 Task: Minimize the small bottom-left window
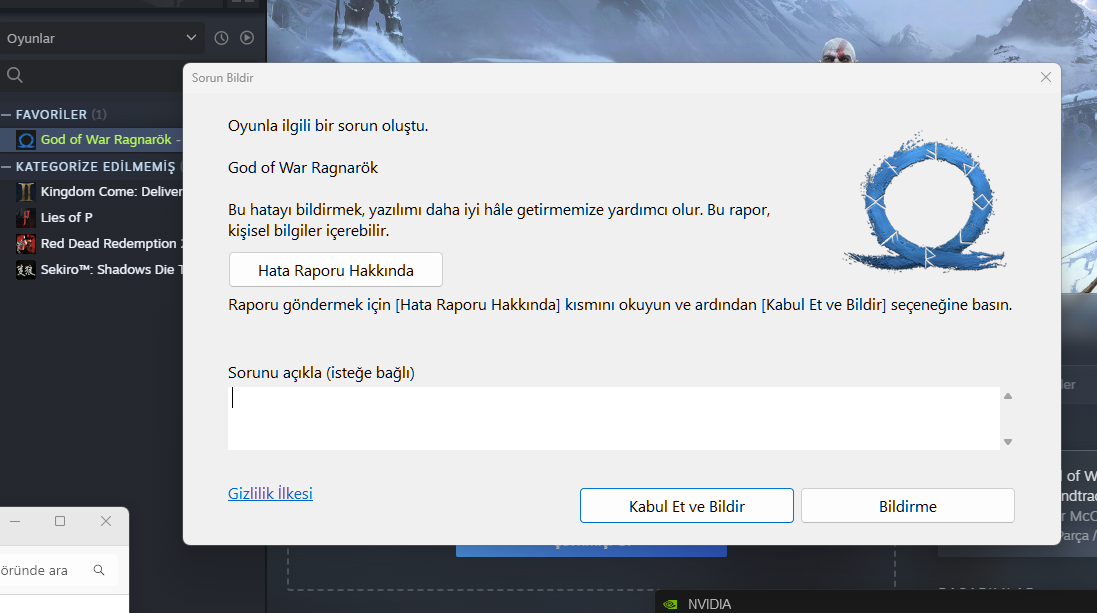(x=15, y=521)
